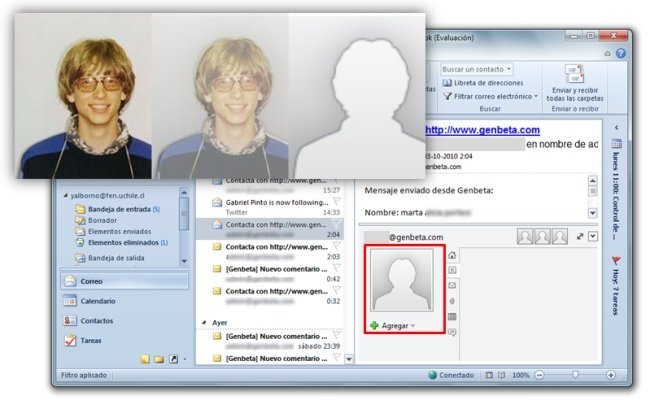650x413 pixels.
Task: Open the navigation pane configure buttons arrow
Action: click(185, 359)
